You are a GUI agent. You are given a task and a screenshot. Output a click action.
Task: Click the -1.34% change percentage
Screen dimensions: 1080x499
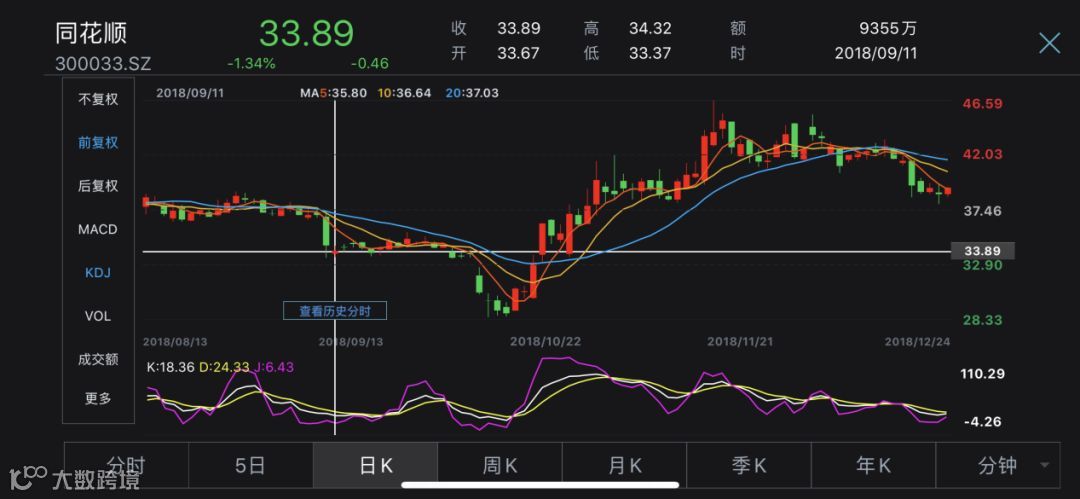tap(251, 64)
